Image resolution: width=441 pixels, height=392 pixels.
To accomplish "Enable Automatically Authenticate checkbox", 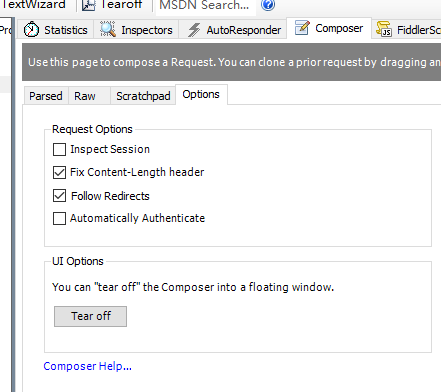I will pyautogui.click(x=59, y=219).
